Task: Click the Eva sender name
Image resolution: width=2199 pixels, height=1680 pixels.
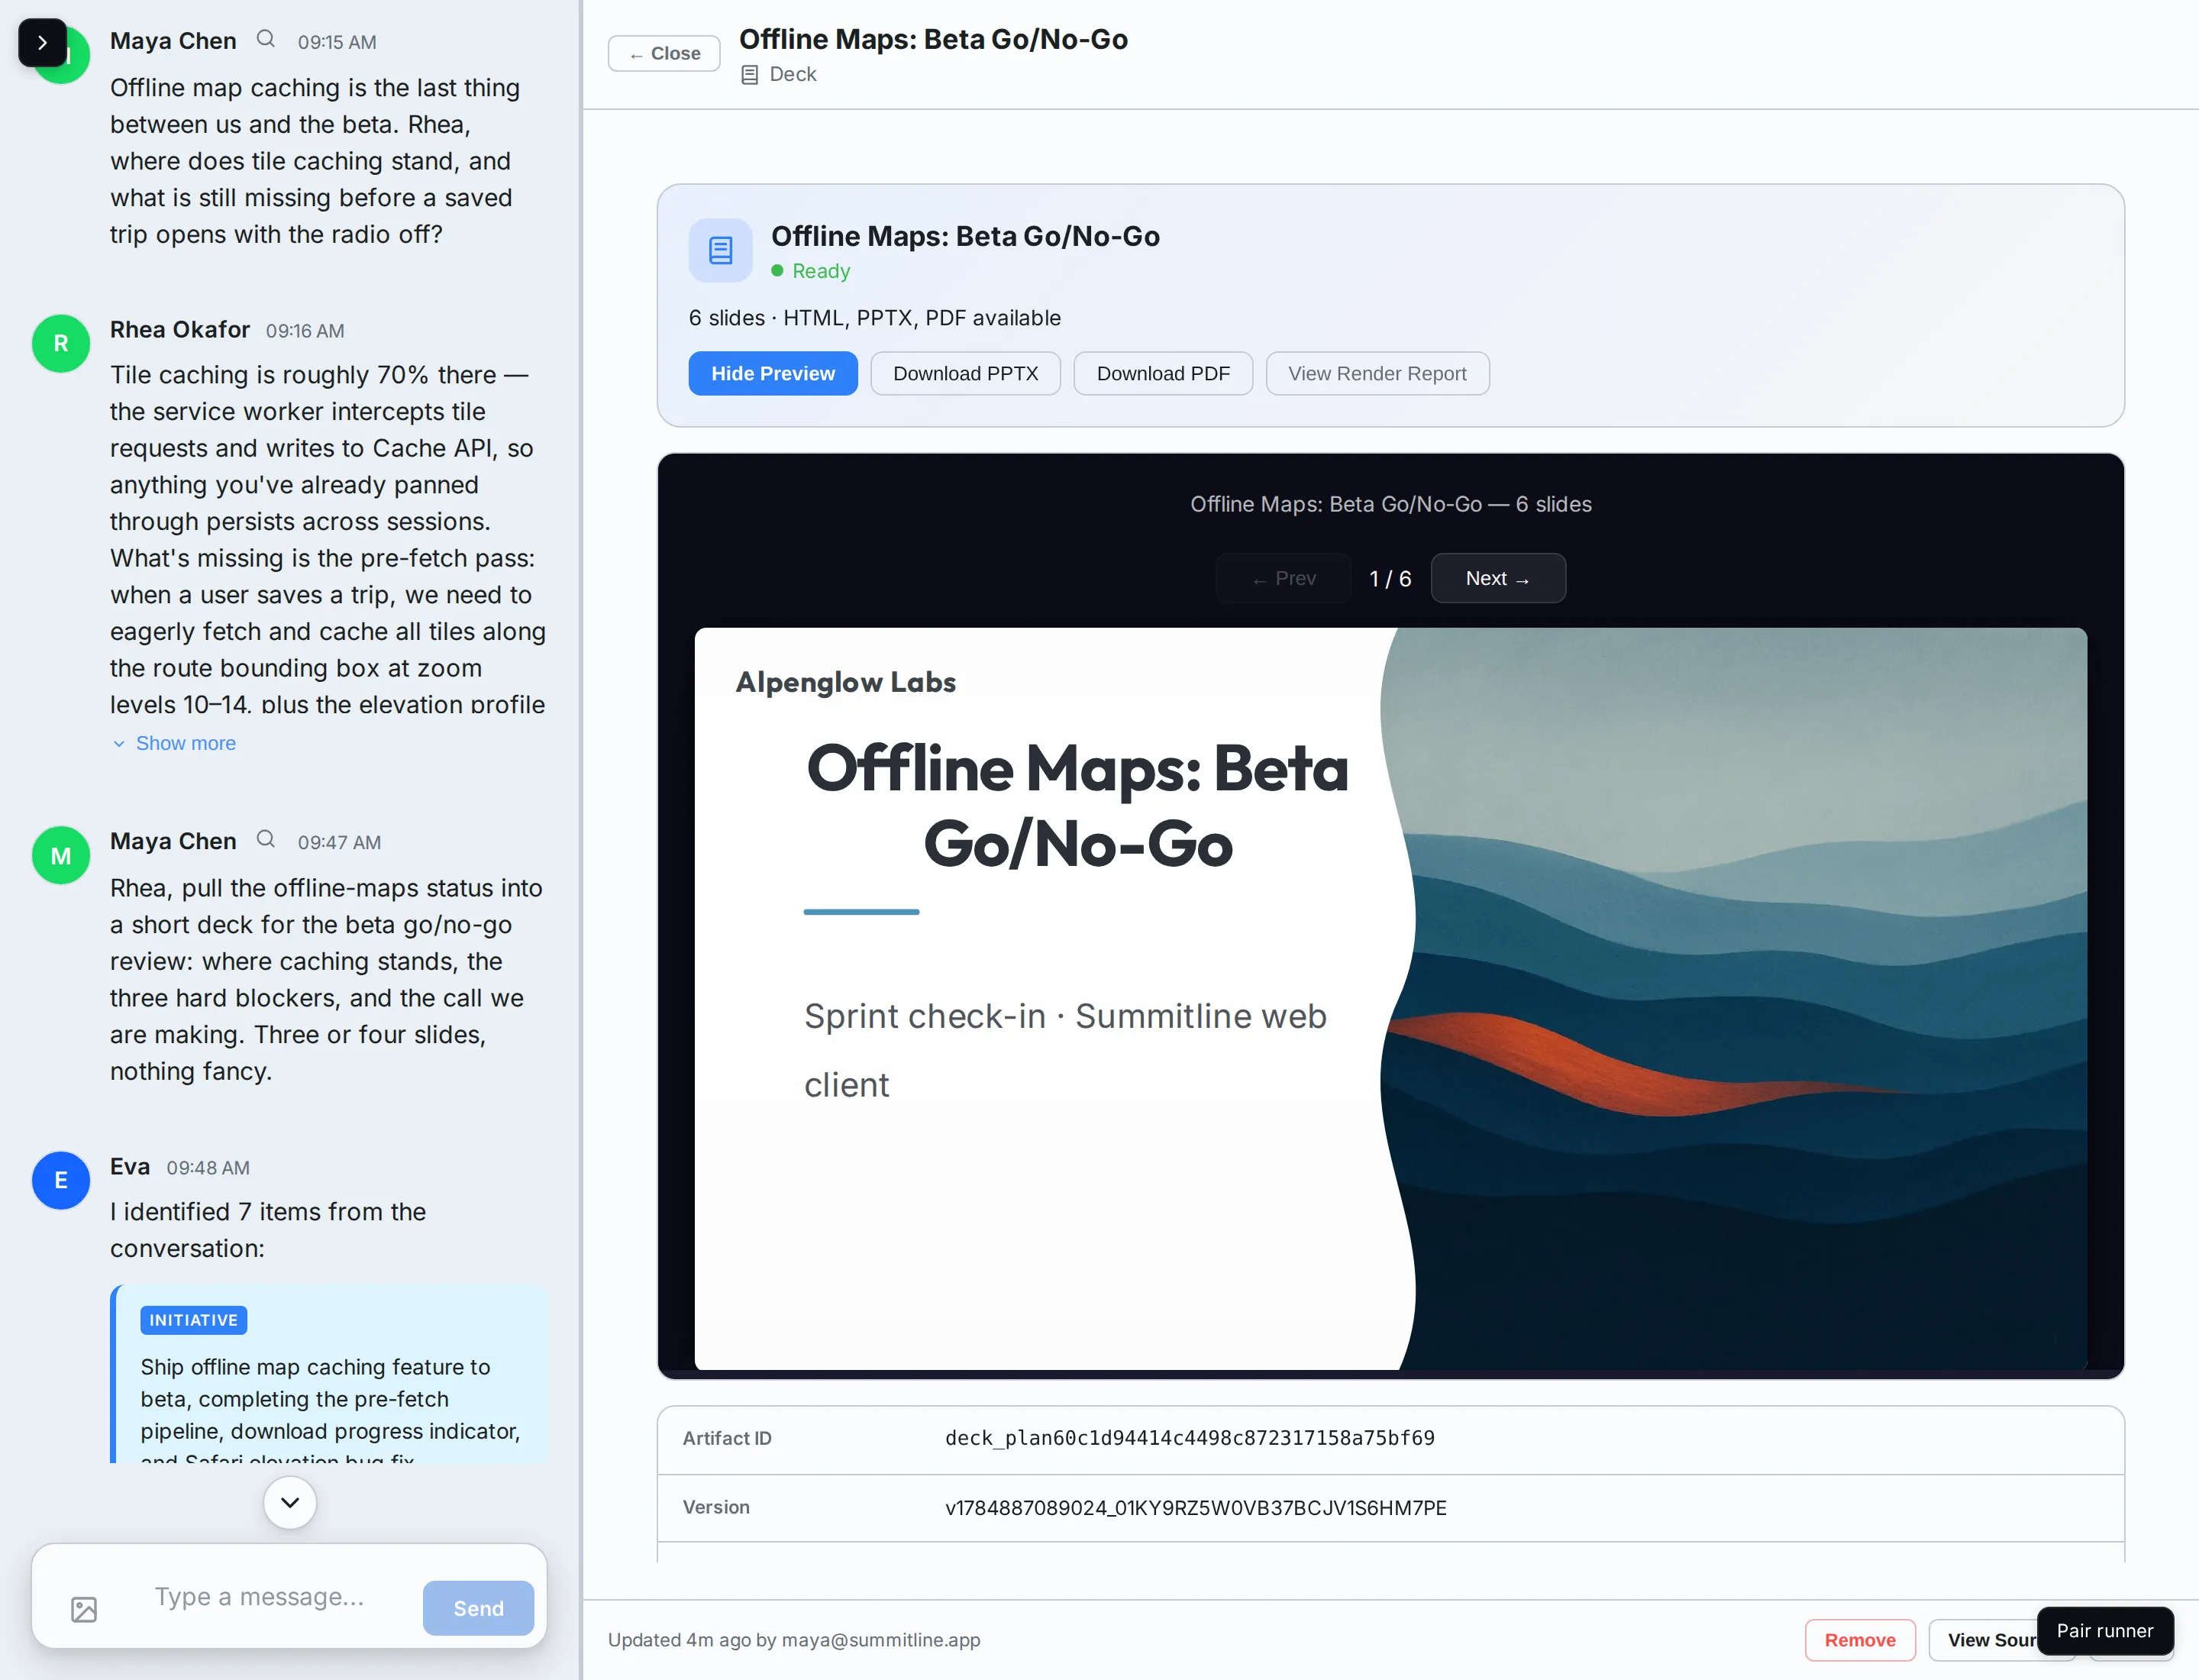Action: [130, 1166]
